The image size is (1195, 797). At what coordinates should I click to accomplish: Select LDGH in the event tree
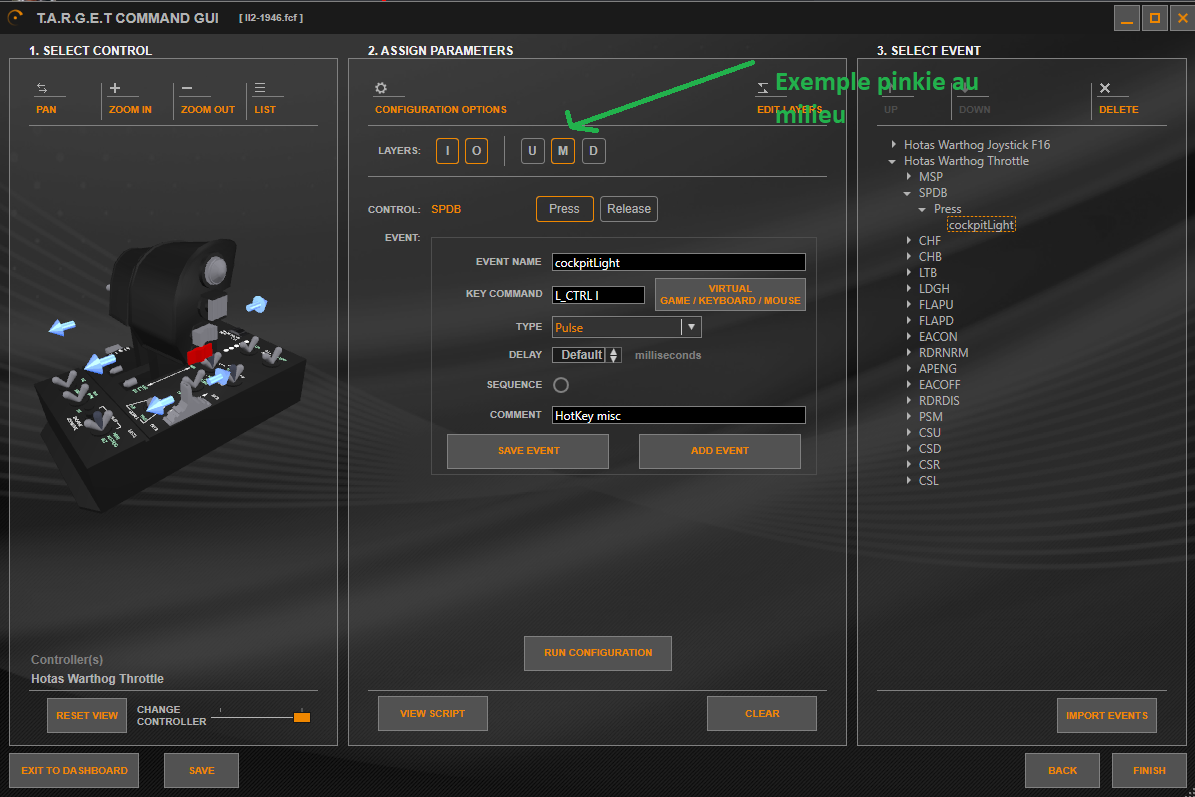click(934, 289)
